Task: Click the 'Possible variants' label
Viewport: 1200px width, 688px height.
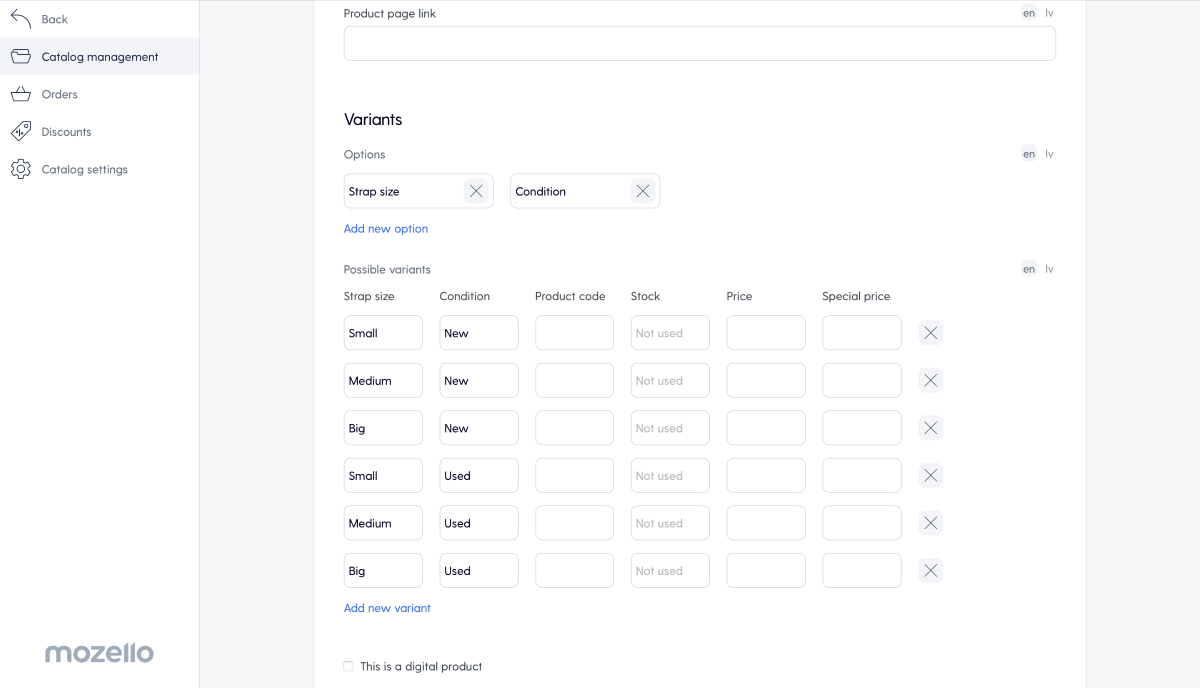Action: 387,269
